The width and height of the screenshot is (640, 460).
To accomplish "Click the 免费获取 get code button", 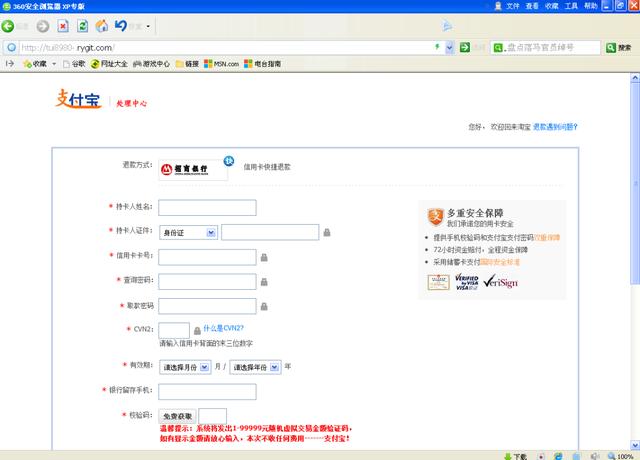I will tap(177, 416).
